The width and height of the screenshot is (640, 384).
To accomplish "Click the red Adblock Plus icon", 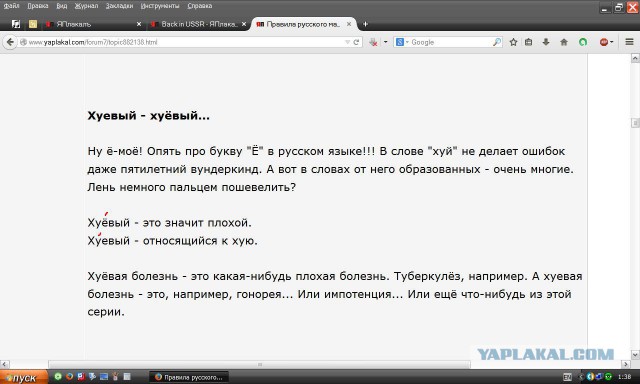I will click(x=604, y=42).
